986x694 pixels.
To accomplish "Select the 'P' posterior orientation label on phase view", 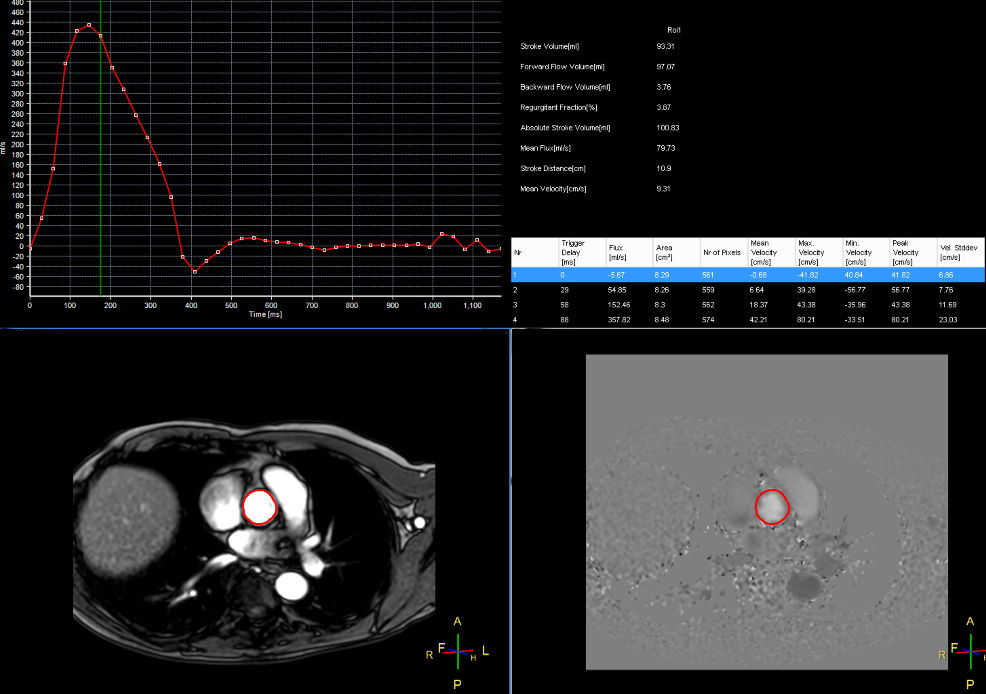I will coord(970,684).
